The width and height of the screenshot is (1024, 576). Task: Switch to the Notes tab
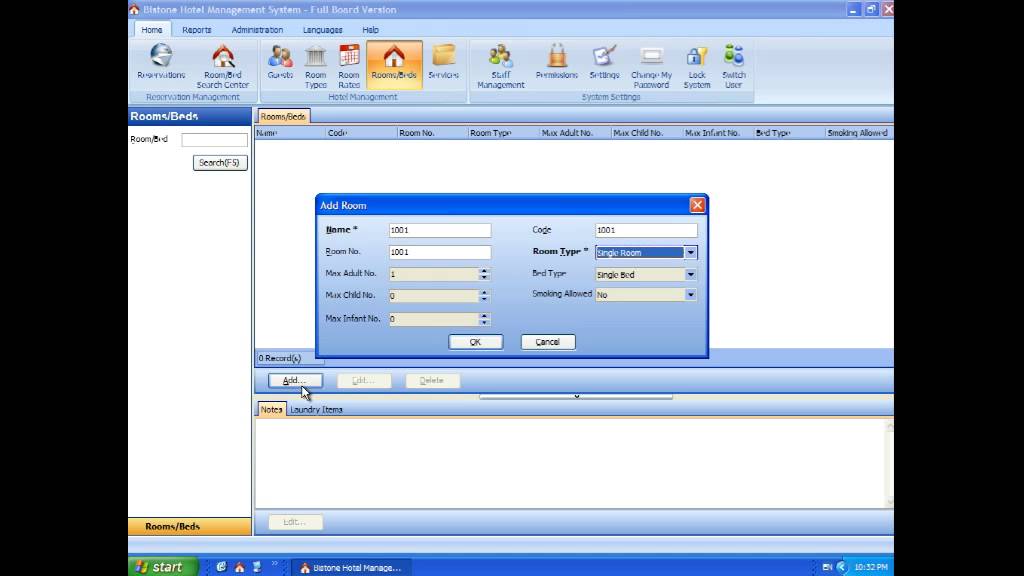[271, 409]
